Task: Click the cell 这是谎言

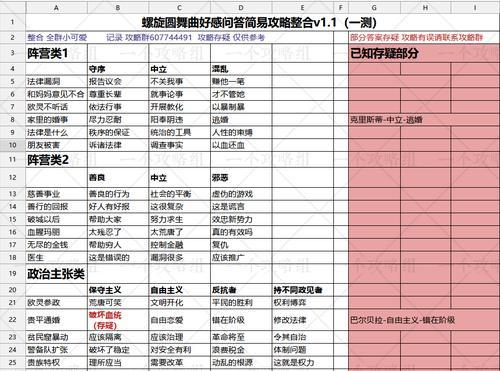Action: pyautogui.click(x=241, y=207)
